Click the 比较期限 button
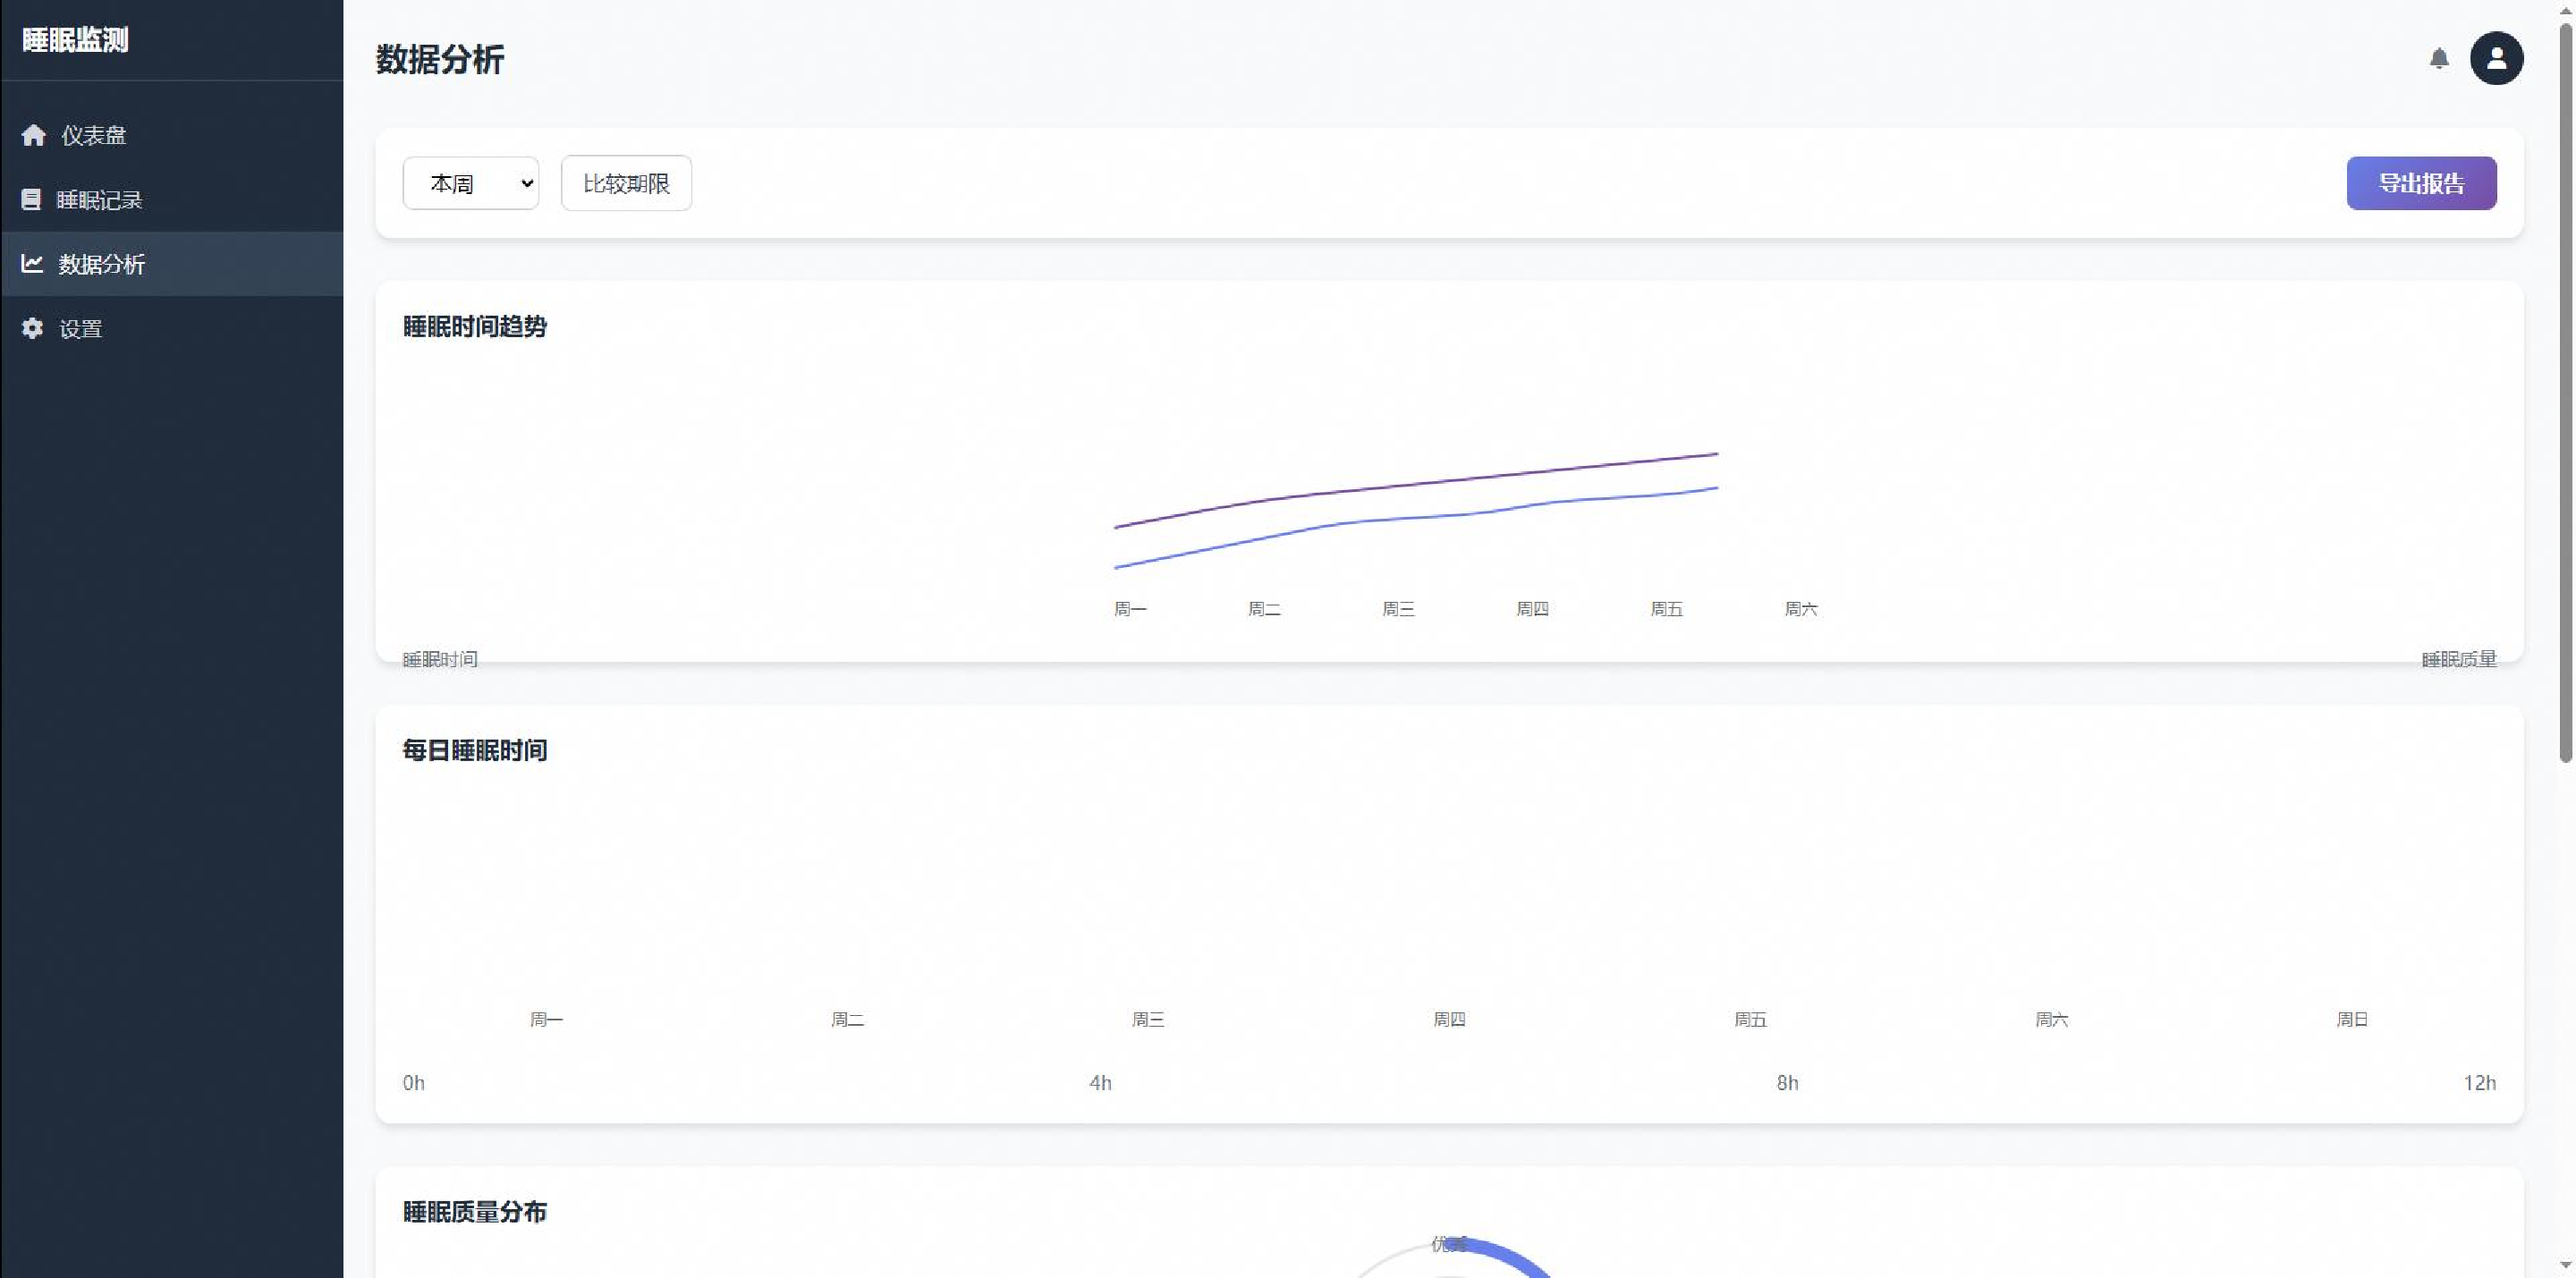 click(x=626, y=184)
